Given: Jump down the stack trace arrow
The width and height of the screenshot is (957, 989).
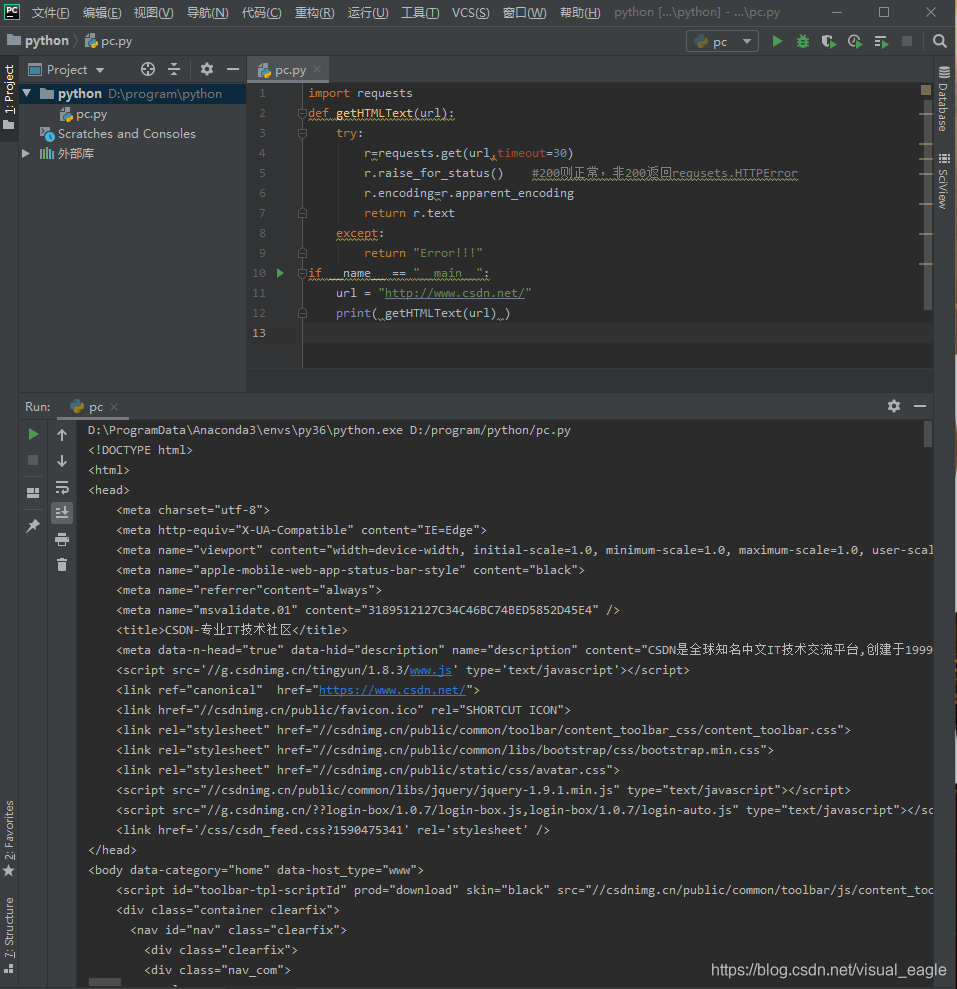Looking at the screenshot, I should coord(62,461).
